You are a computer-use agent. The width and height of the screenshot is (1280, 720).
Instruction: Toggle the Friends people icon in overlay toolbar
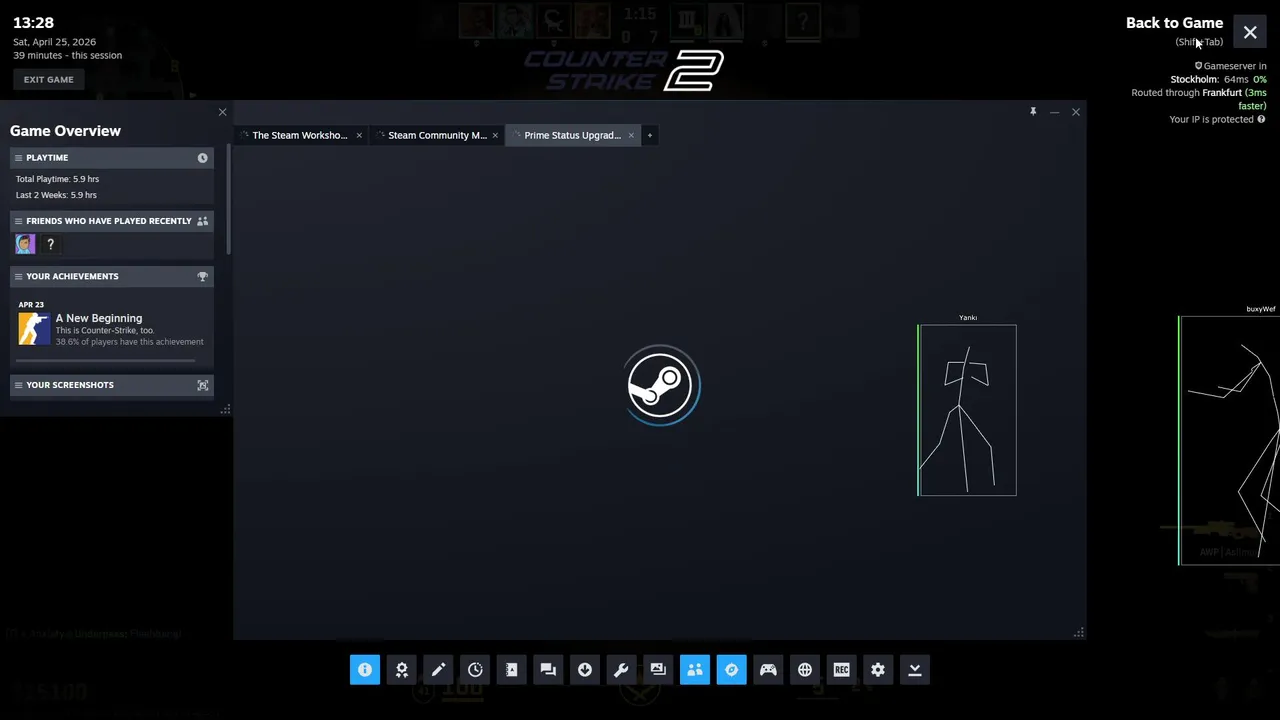point(695,670)
